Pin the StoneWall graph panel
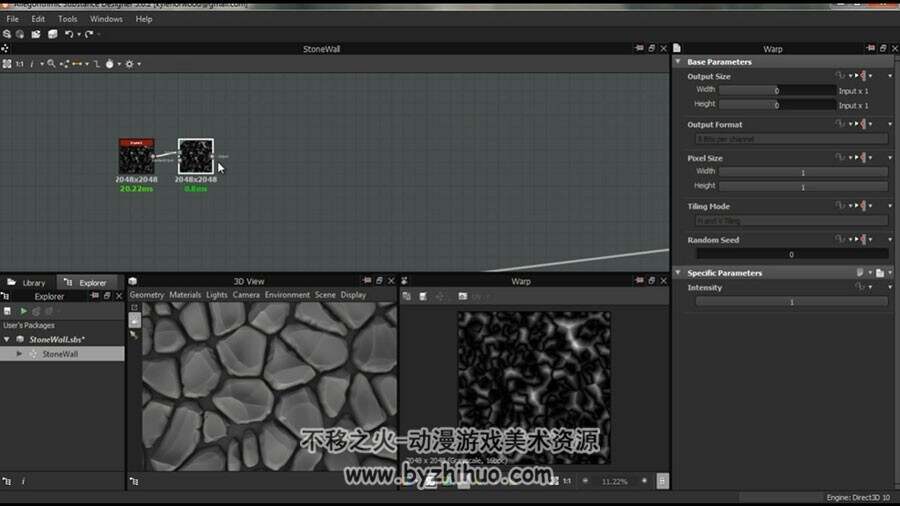 639,48
